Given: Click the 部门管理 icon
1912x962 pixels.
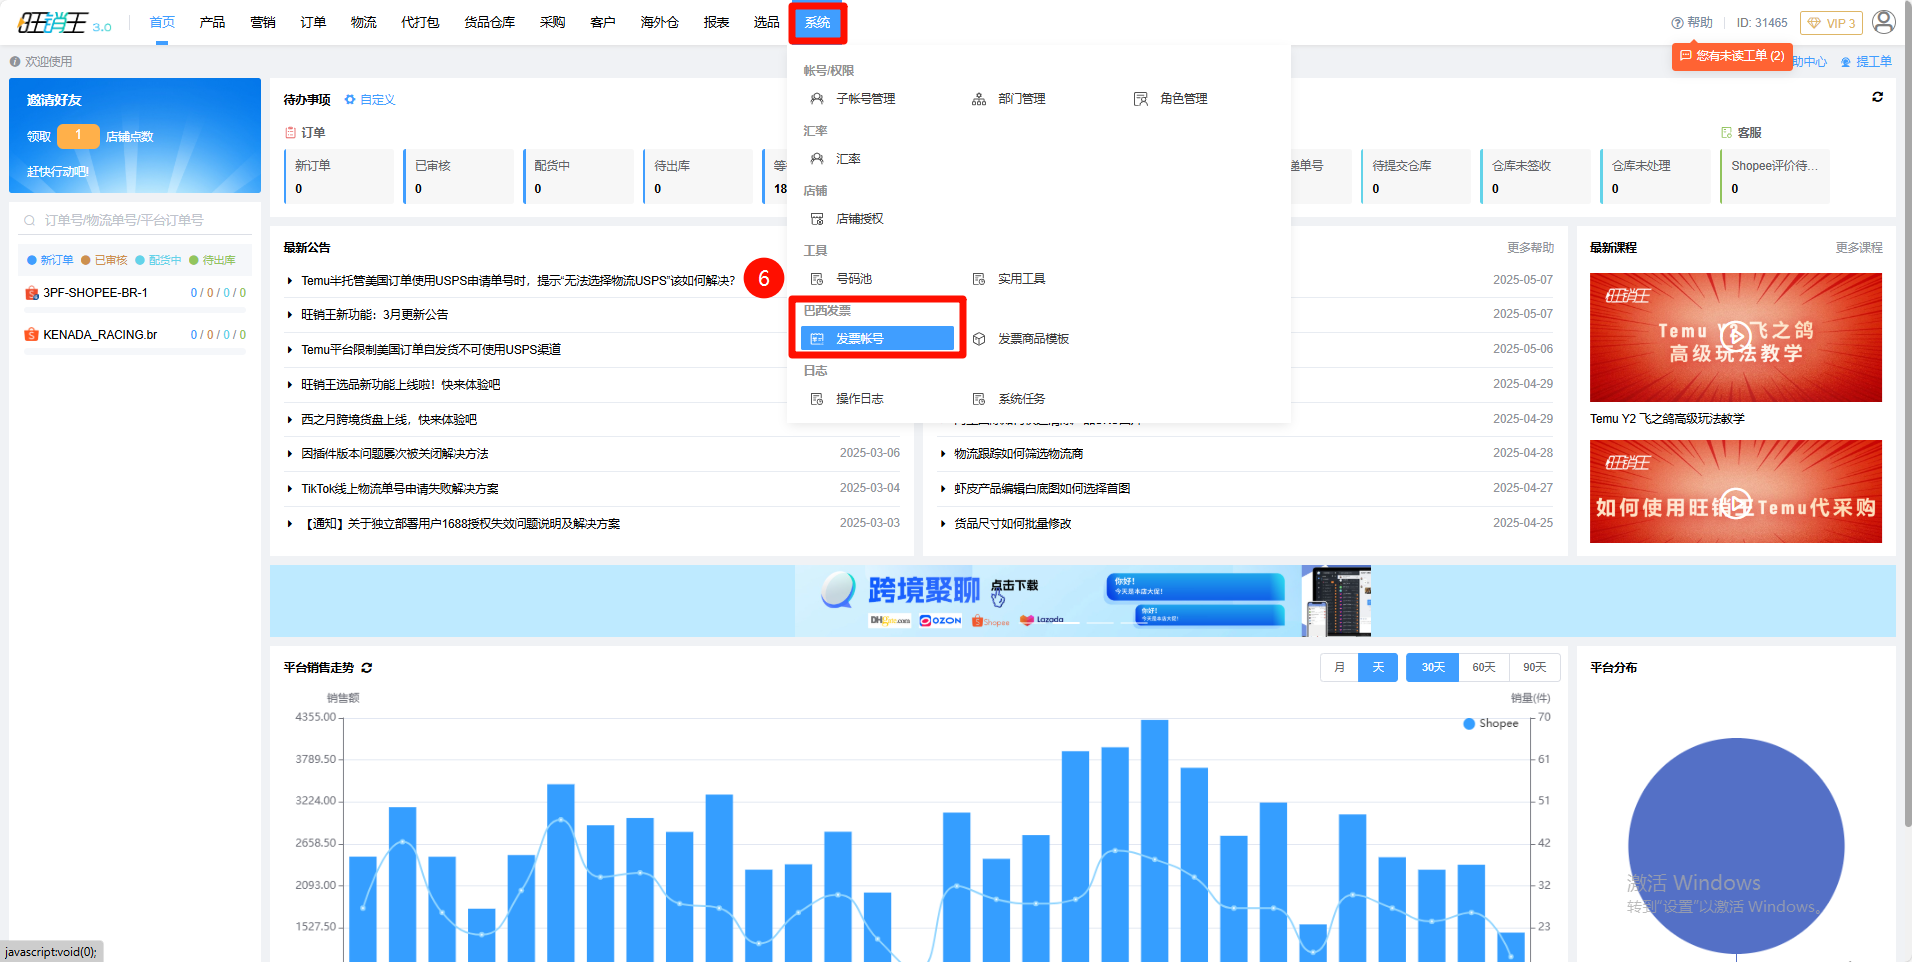Looking at the screenshot, I should point(979,99).
